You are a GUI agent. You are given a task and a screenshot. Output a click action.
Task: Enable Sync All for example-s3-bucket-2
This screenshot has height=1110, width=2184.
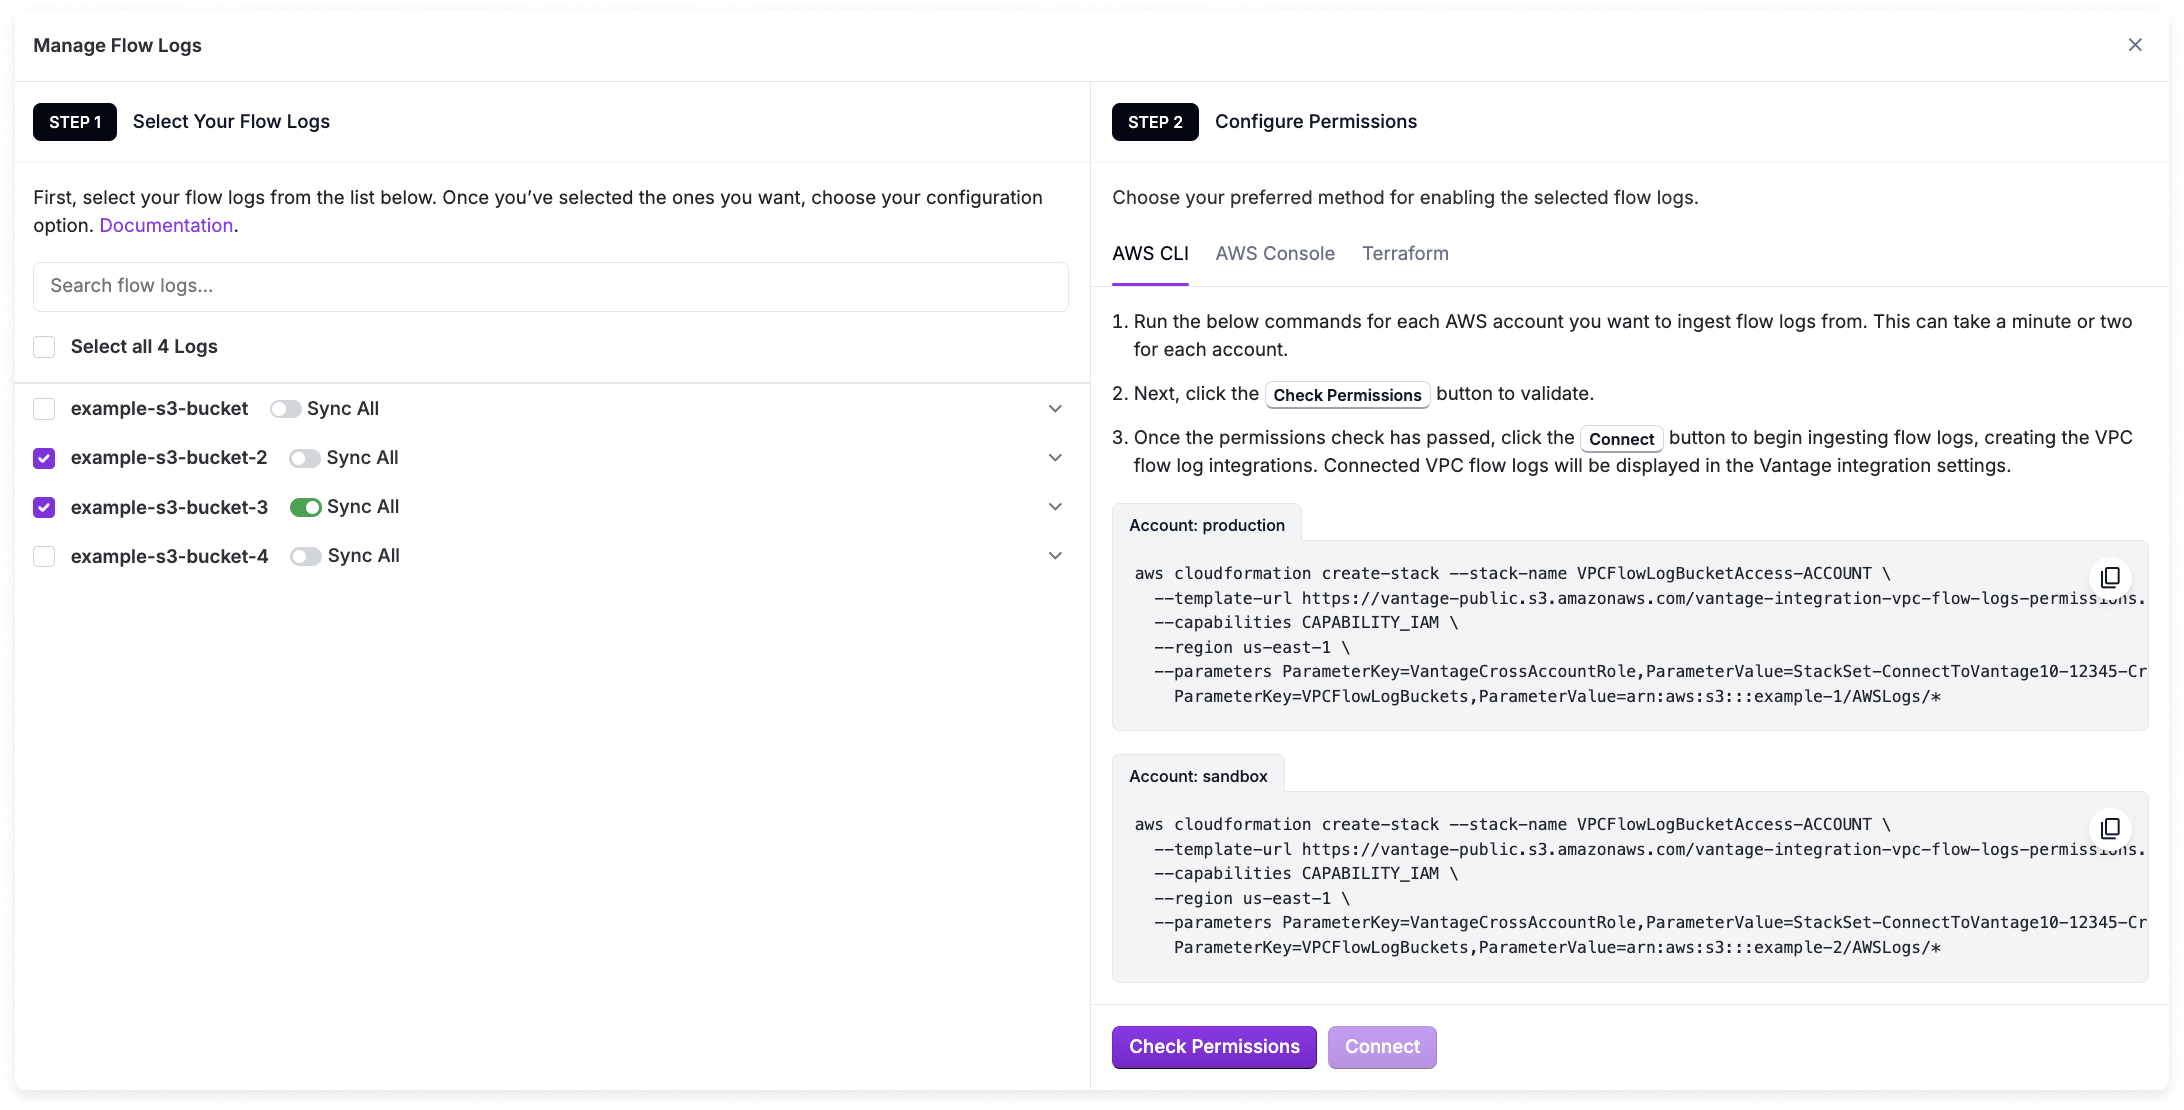pos(305,458)
